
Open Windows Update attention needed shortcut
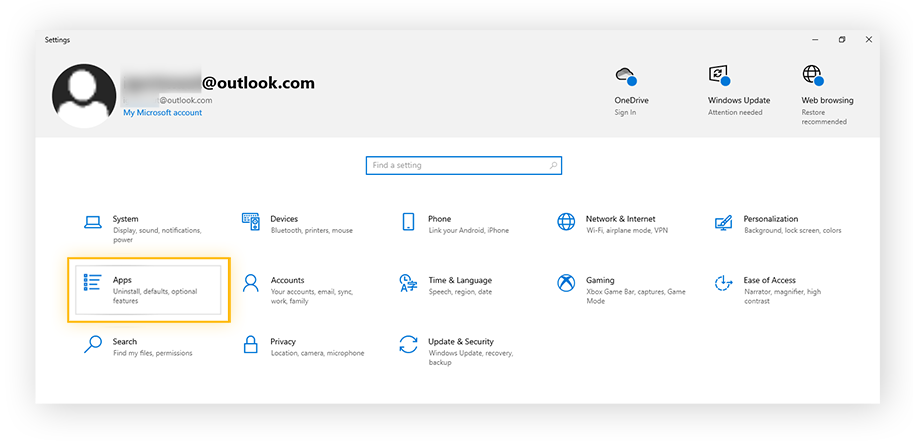point(718,77)
